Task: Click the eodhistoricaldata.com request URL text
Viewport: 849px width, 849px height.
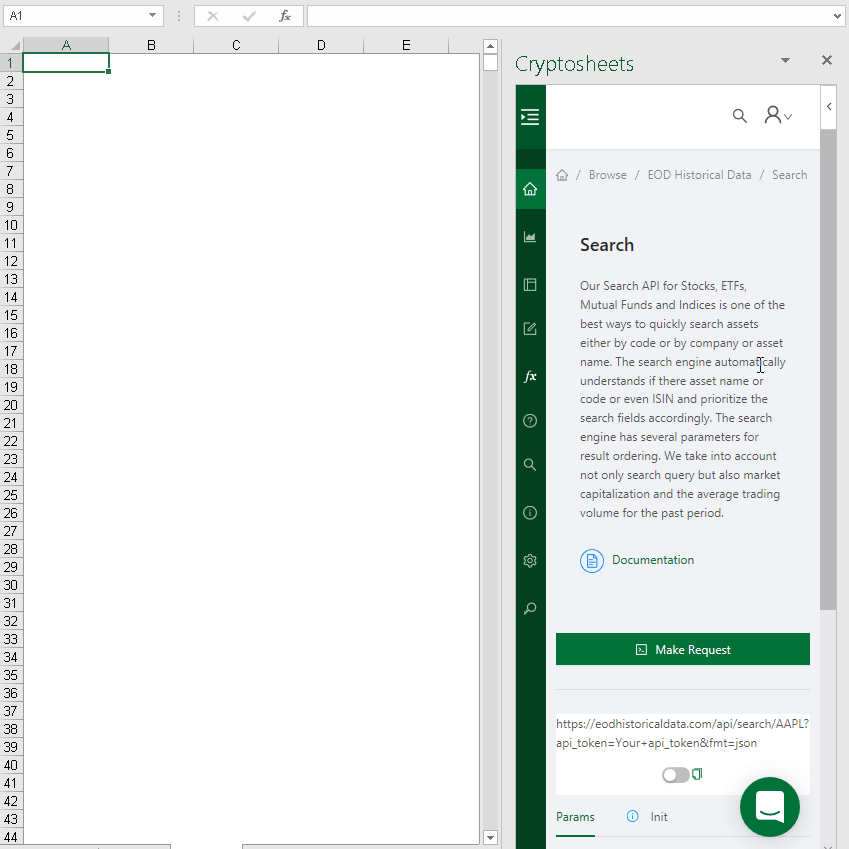Action: [x=682, y=733]
